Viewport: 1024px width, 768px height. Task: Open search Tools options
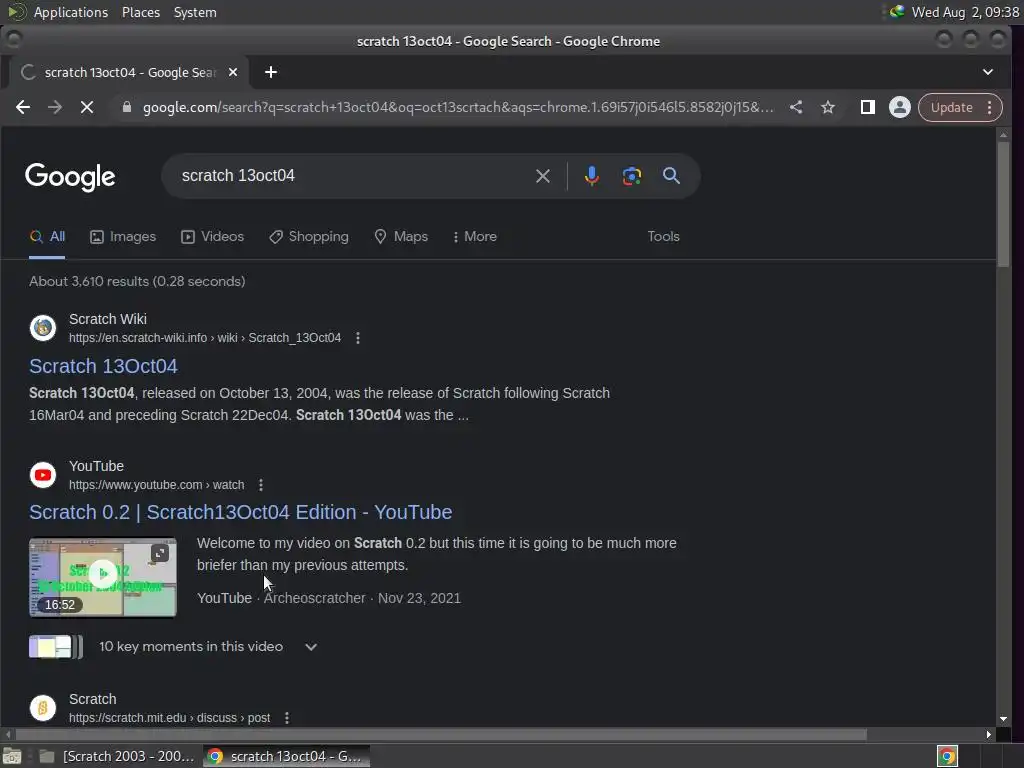tap(664, 236)
